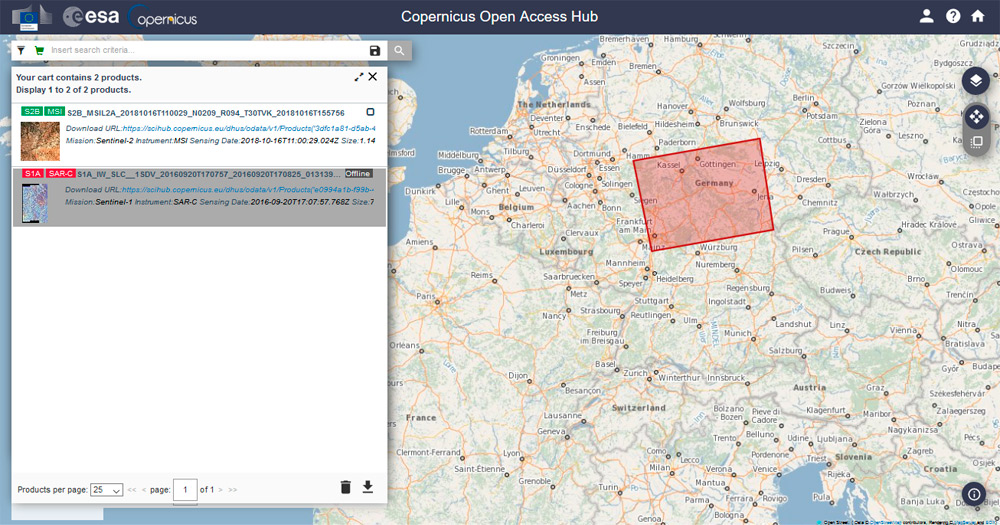The width and height of the screenshot is (1000, 525).
Task: Close the cart products panel
Action: coord(373,77)
